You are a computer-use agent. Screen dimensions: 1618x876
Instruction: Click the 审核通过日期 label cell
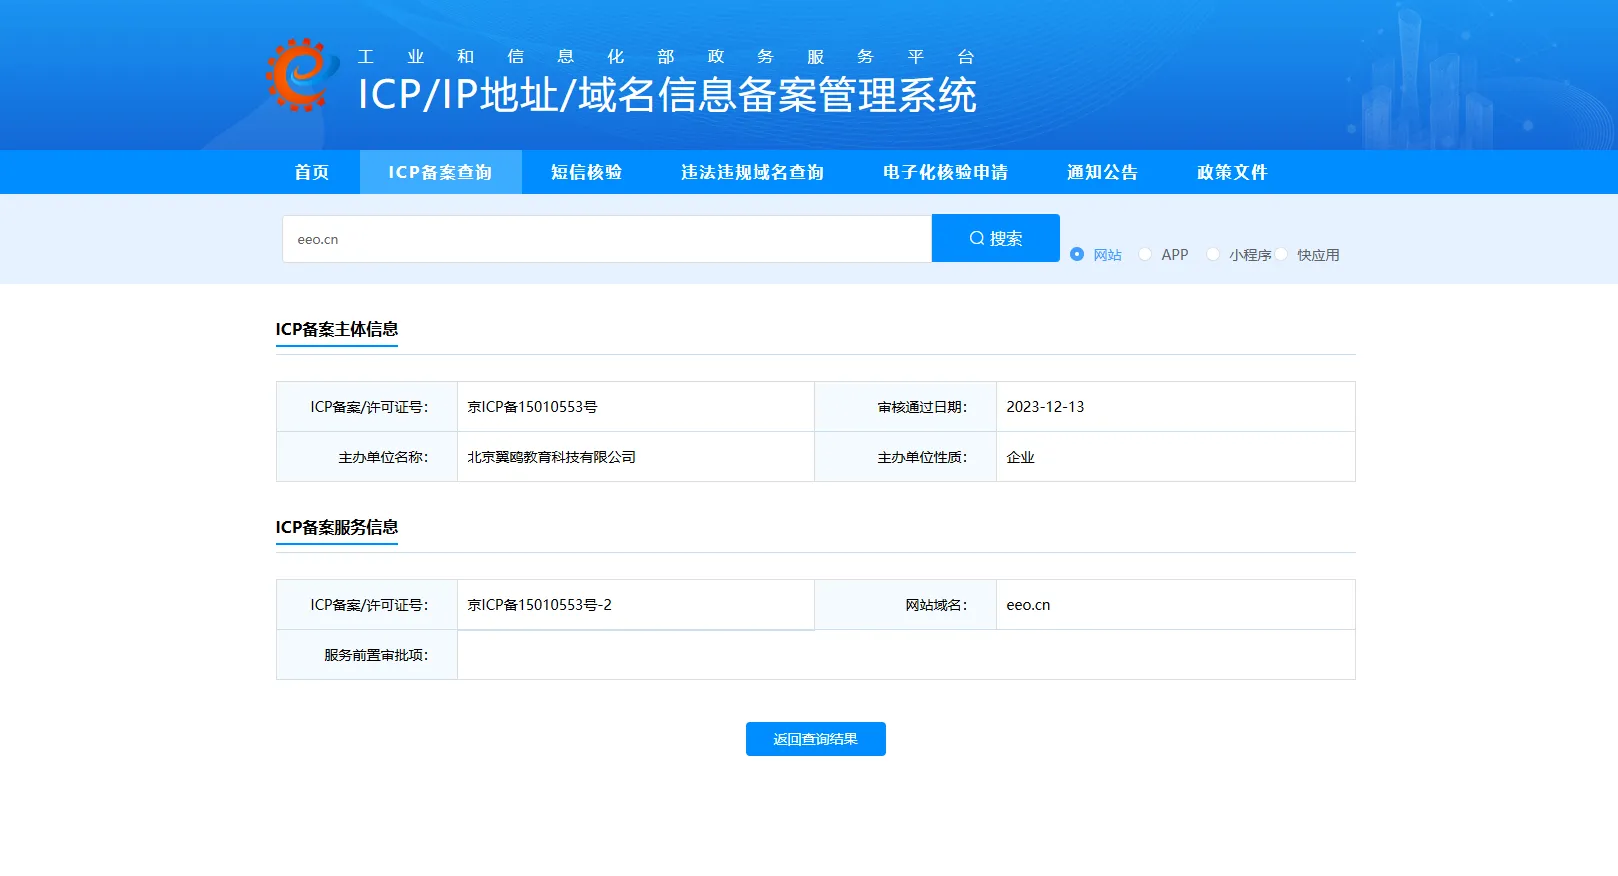(906, 407)
